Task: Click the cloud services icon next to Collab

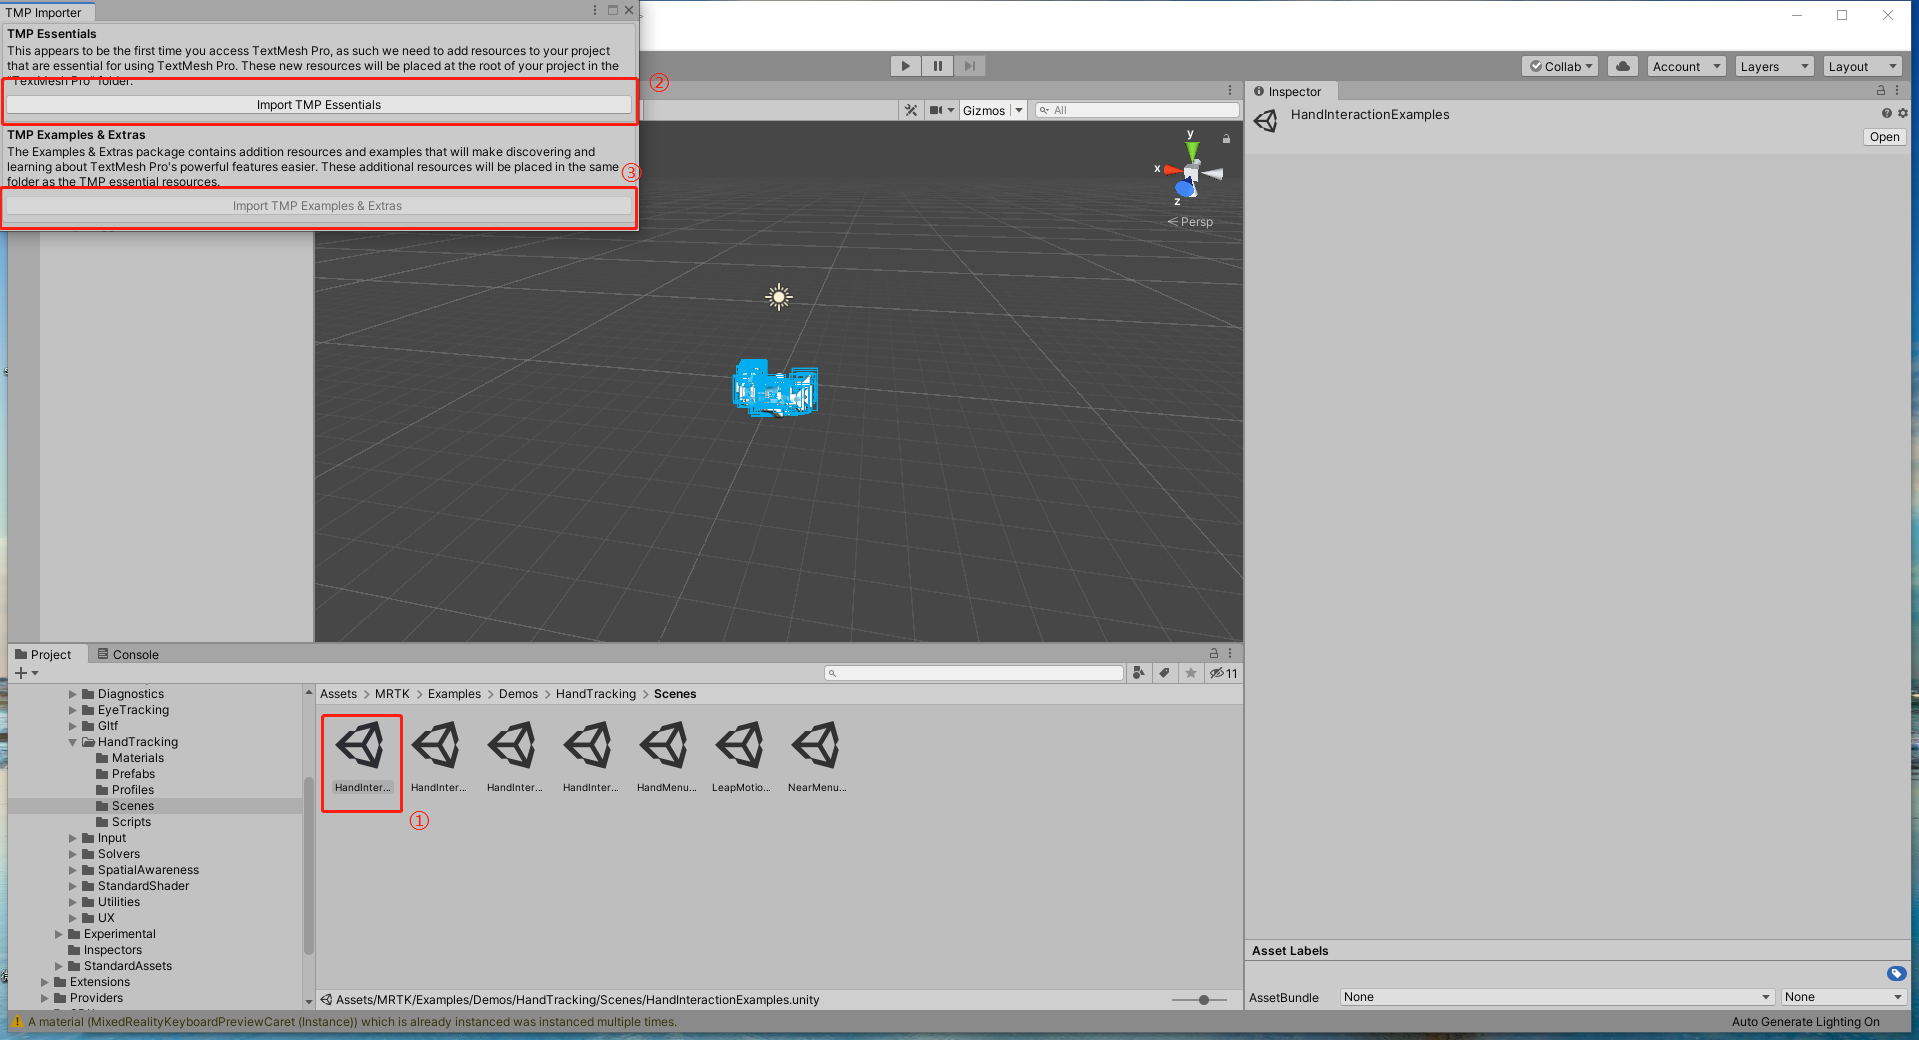Action: 1621,65
